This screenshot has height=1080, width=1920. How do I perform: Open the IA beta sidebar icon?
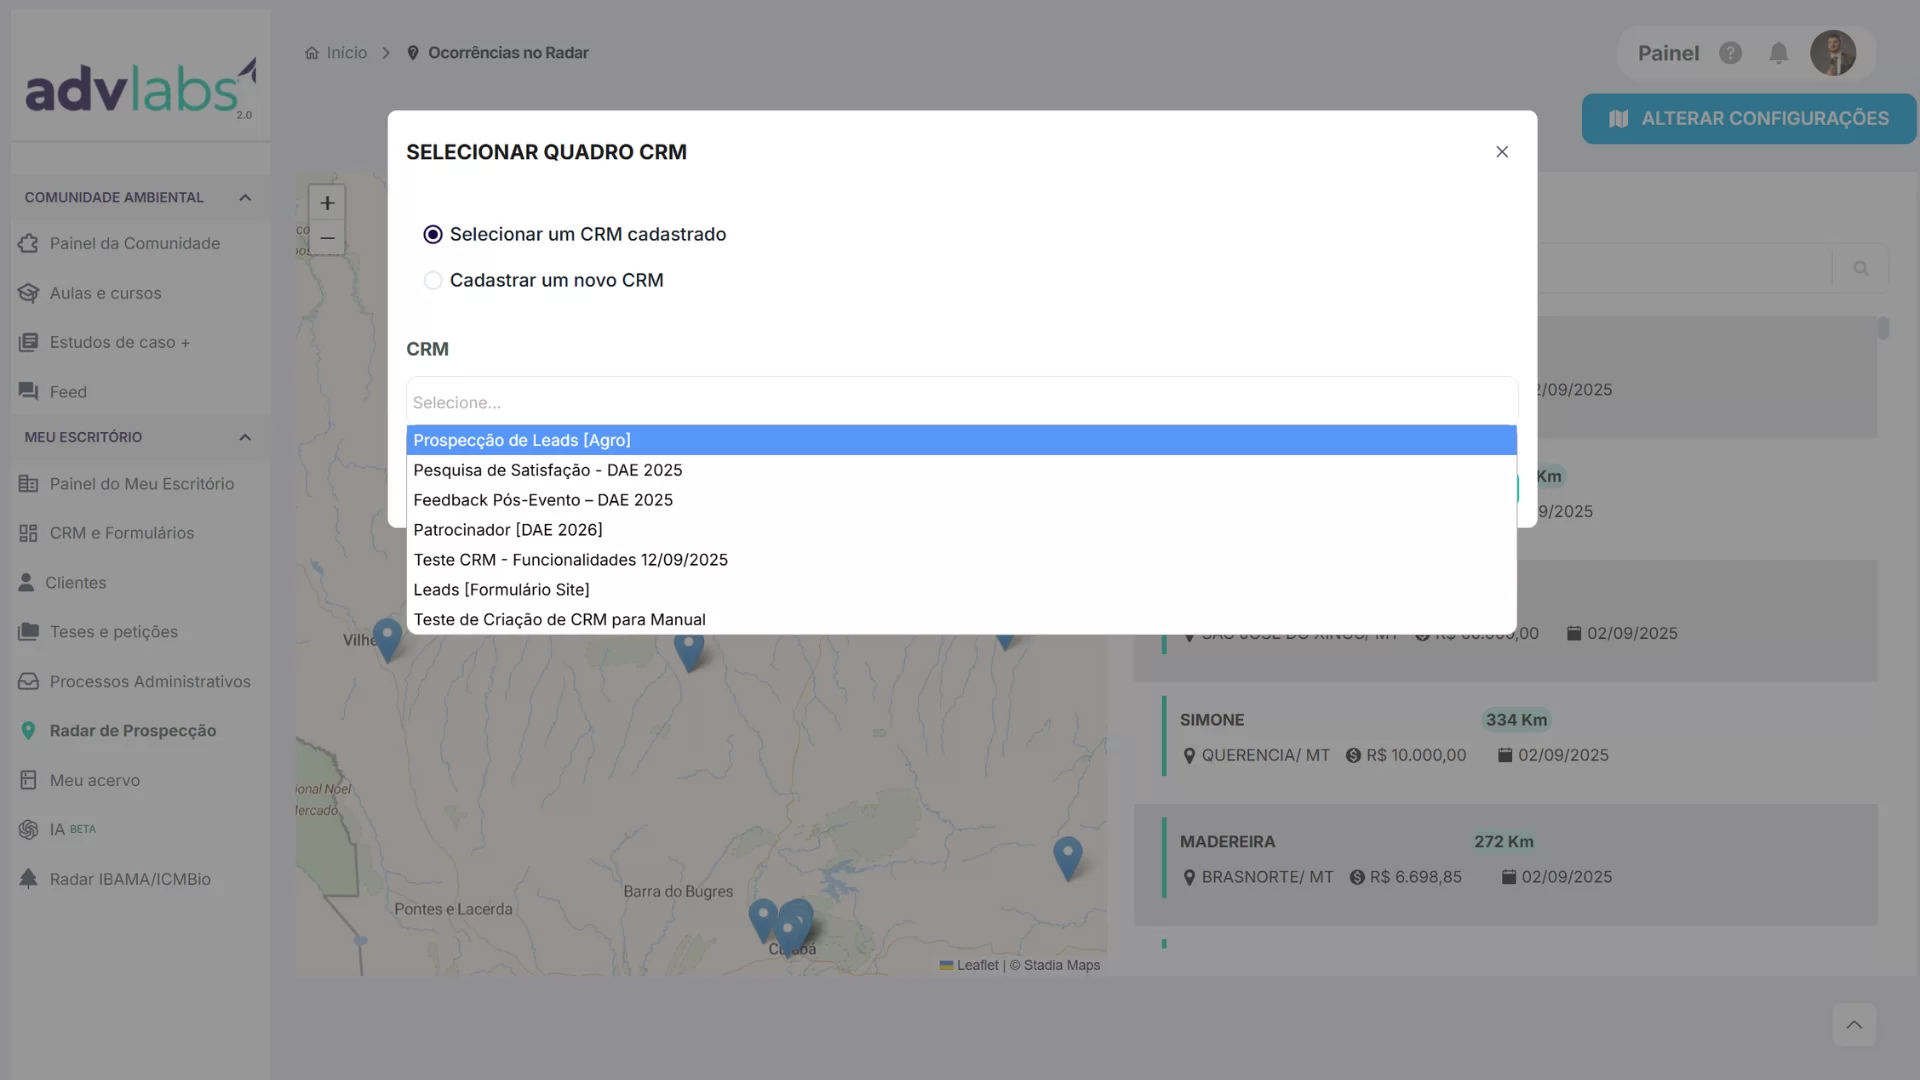(x=28, y=829)
